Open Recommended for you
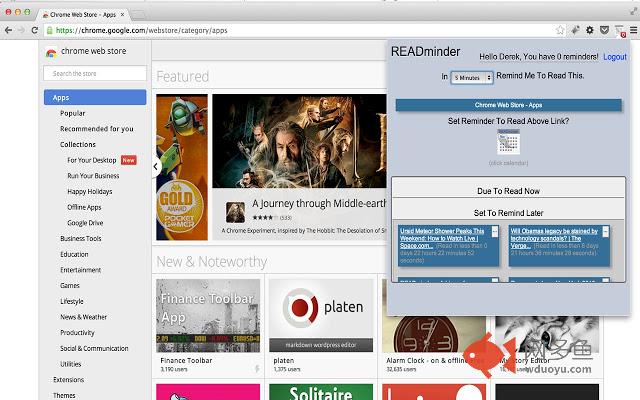The width and height of the screenshot is (640, 400). click(97, 129)
